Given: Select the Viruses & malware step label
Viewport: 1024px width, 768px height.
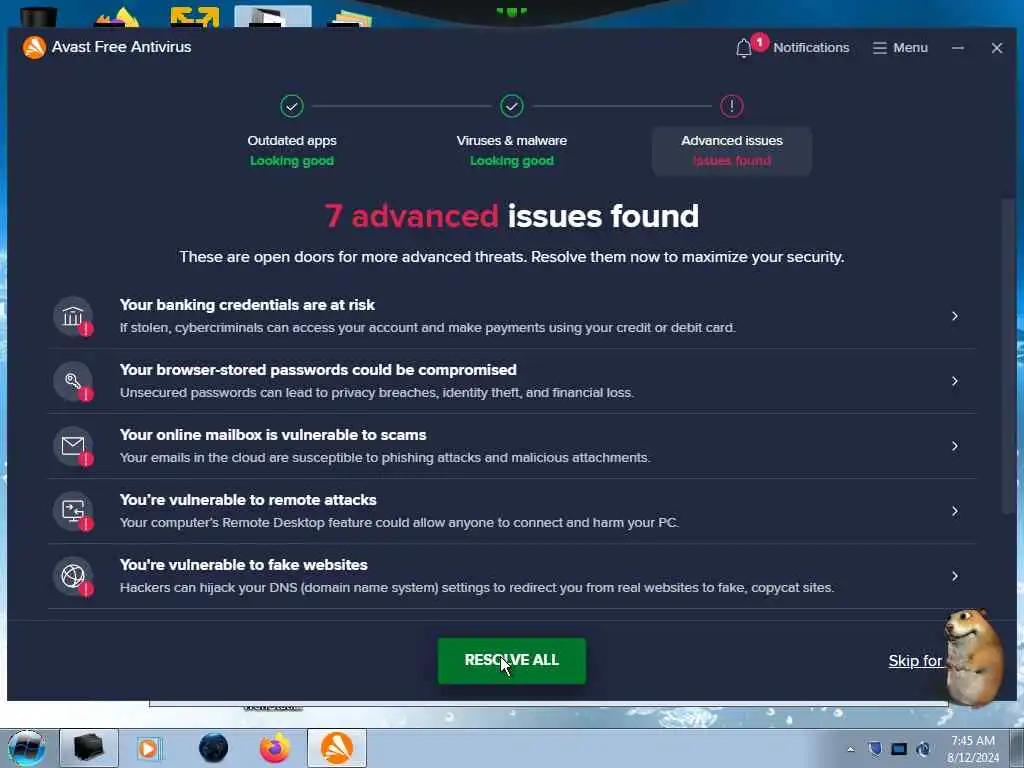Looking at the screenshot, I should [x=511, y=140].
